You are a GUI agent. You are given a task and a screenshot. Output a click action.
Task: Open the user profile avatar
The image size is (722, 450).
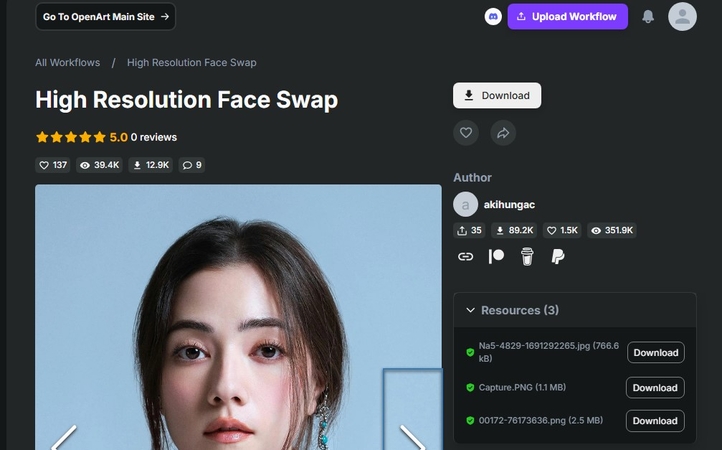click(682, 17)
